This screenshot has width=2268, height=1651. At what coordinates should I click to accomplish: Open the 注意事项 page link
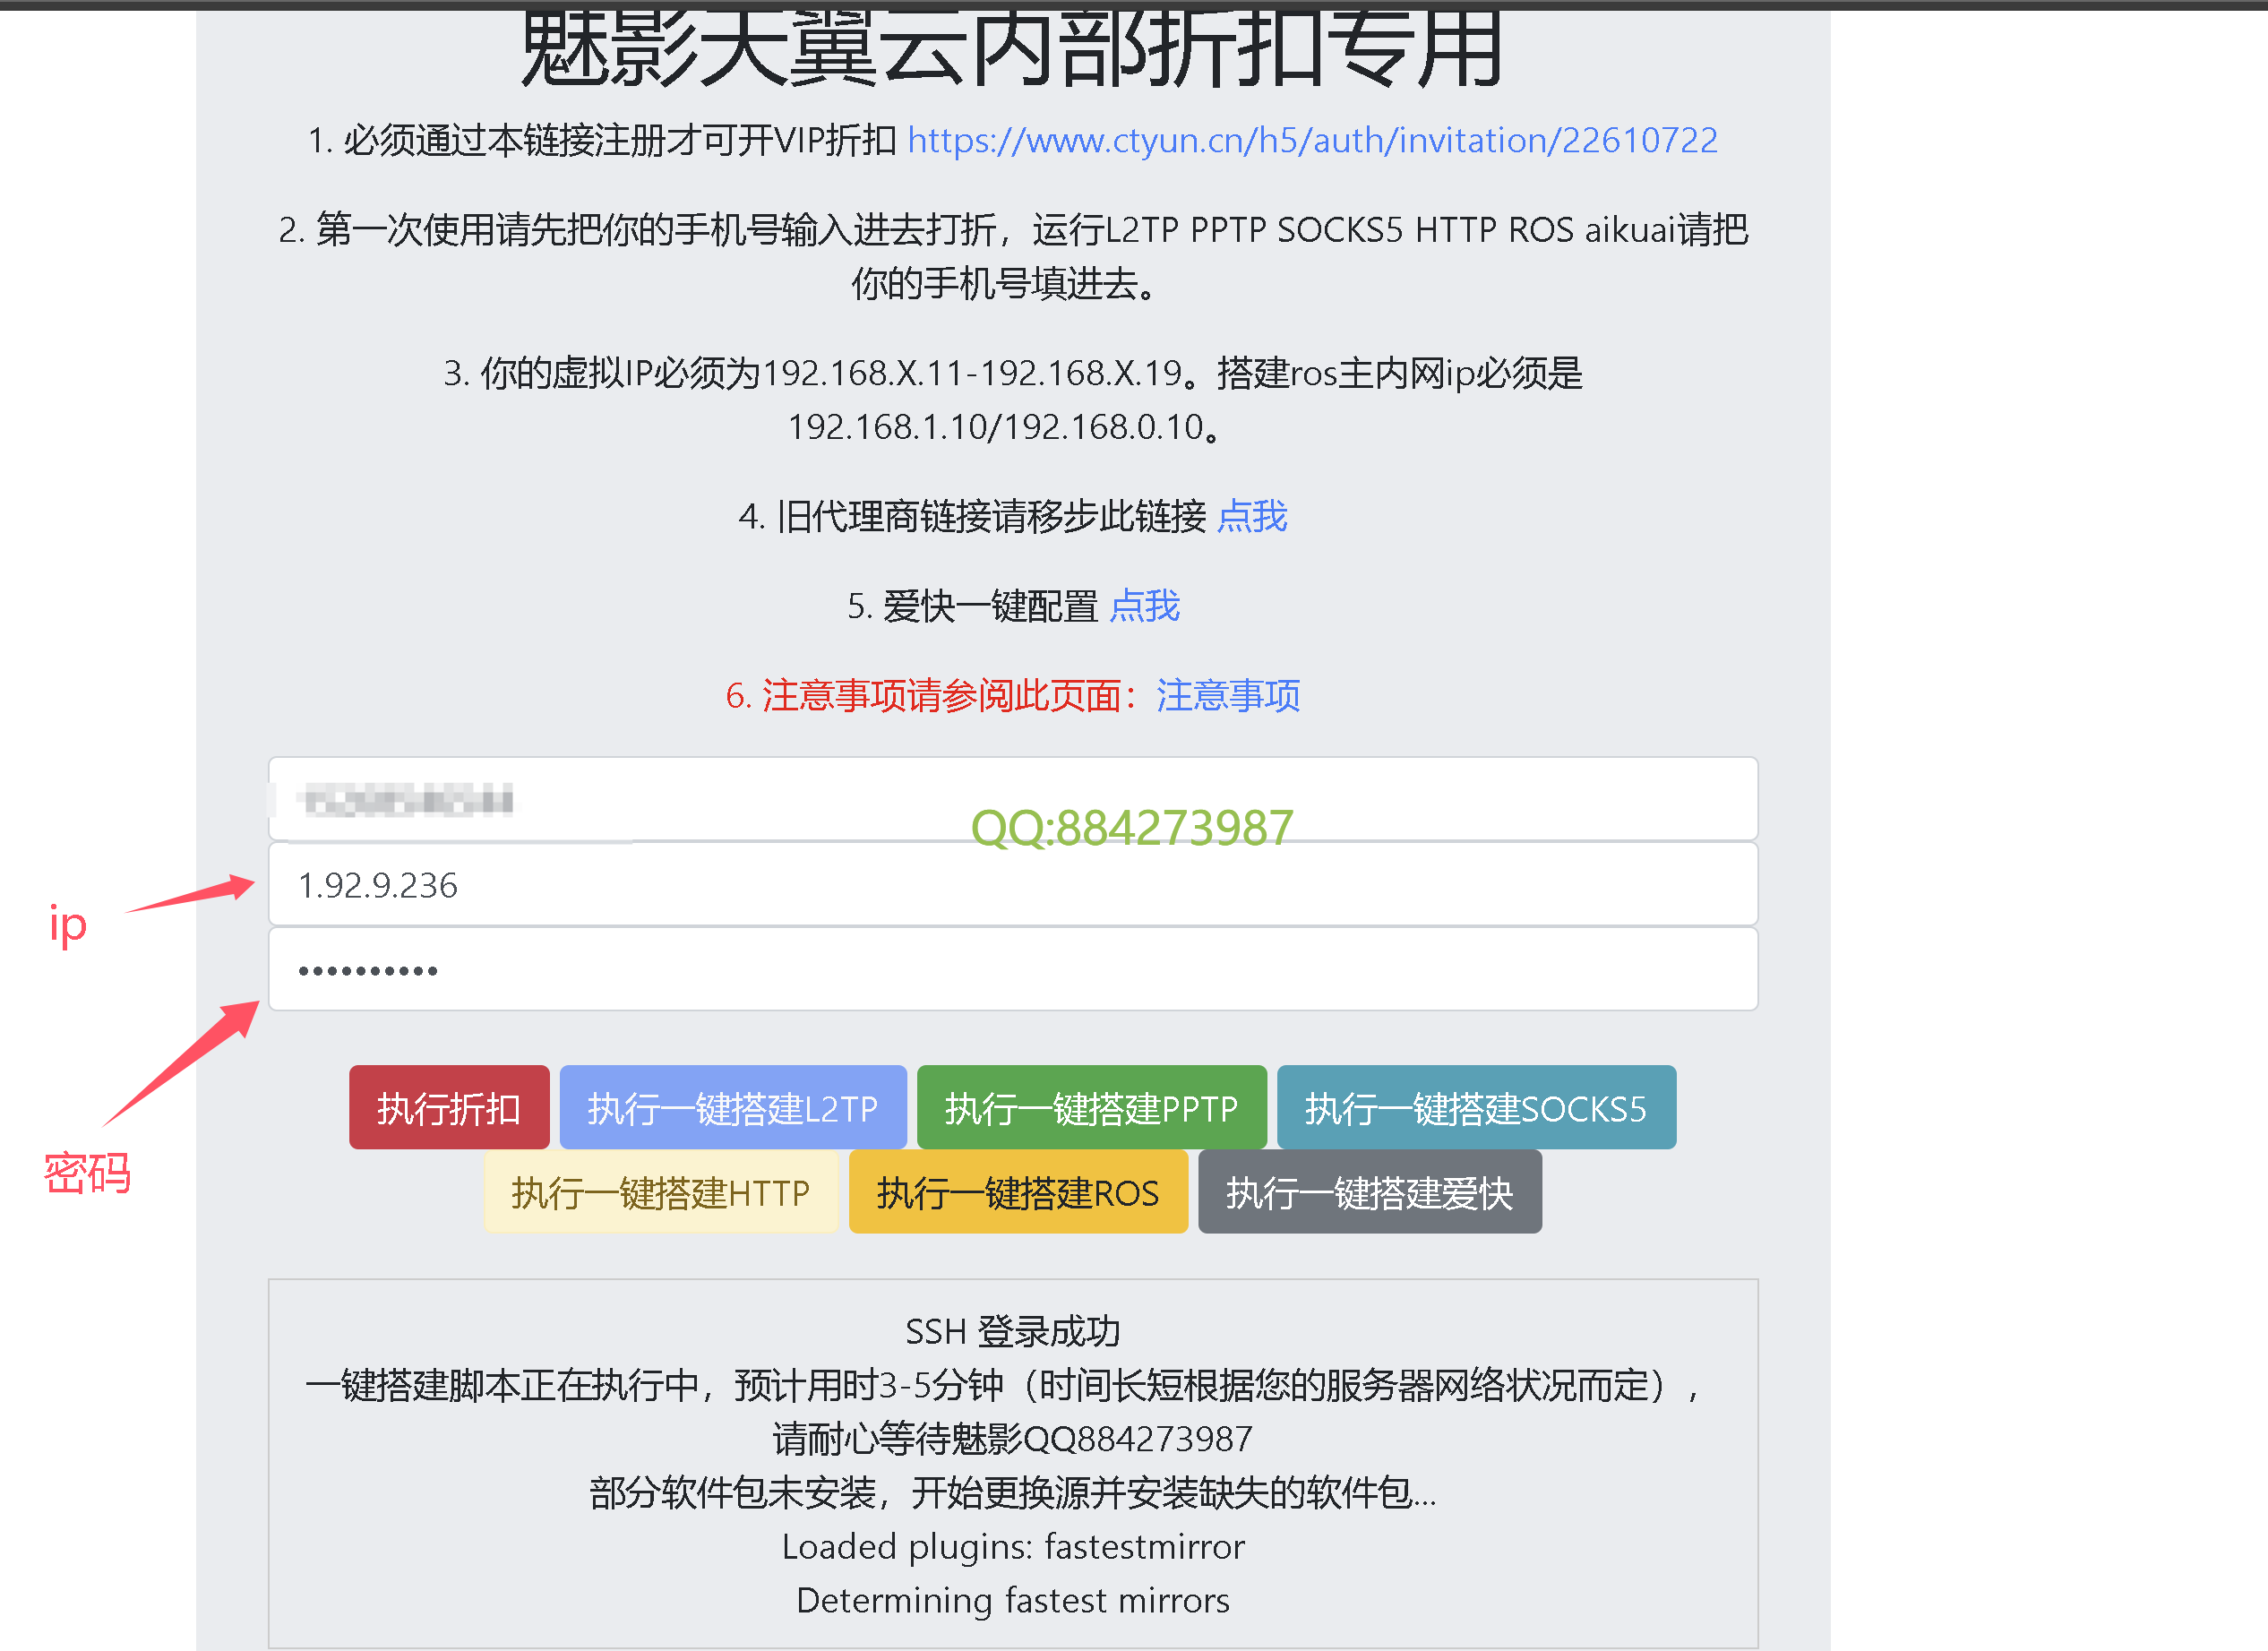[1228, 695]
